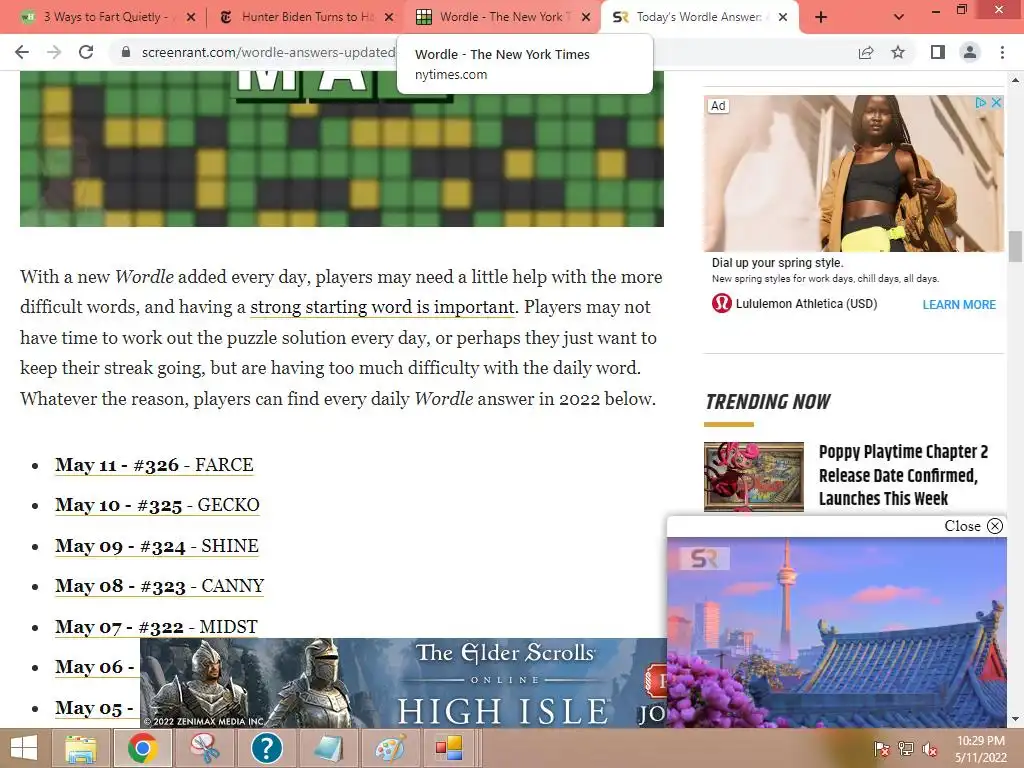Open the Elder Scrolls High Isle banner ad
This screenshot has width=1024, height=768.
pos(403,682)
